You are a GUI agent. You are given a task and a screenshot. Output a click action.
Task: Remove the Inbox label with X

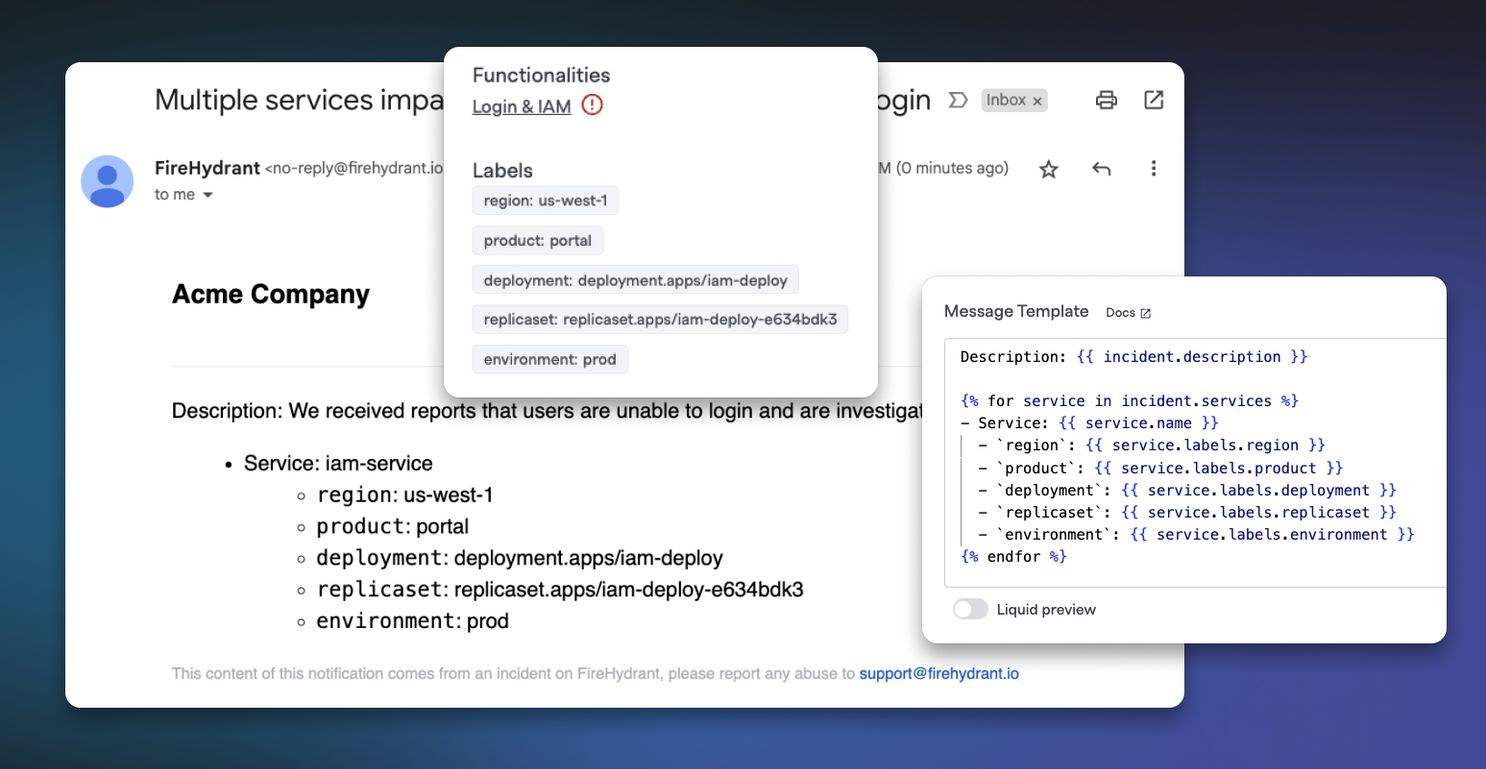click(1037, 100)
